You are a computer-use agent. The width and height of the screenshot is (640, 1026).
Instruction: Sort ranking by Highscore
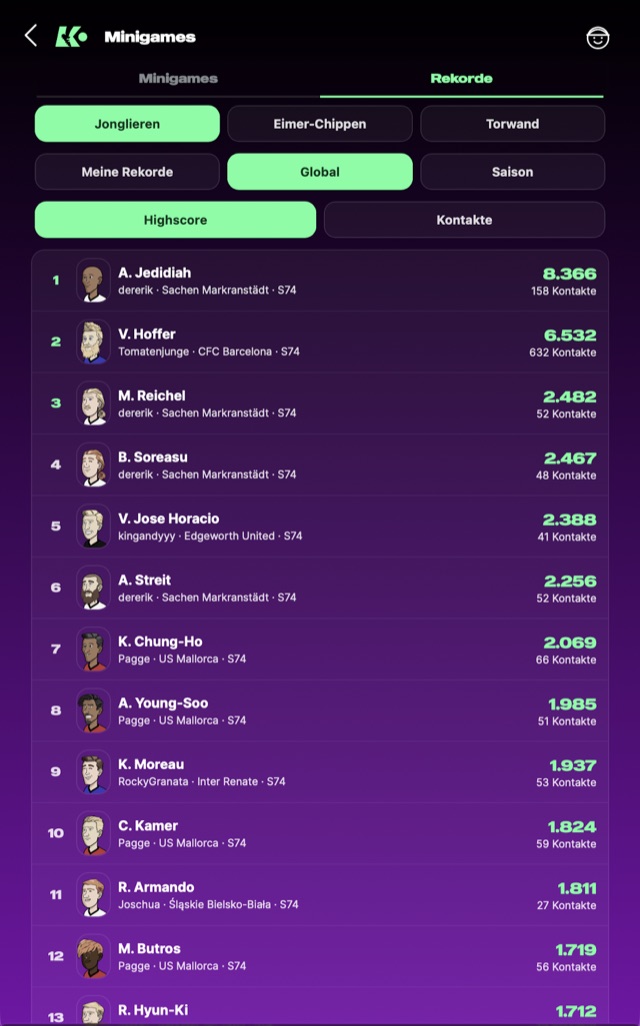click(x=175, y=220)
